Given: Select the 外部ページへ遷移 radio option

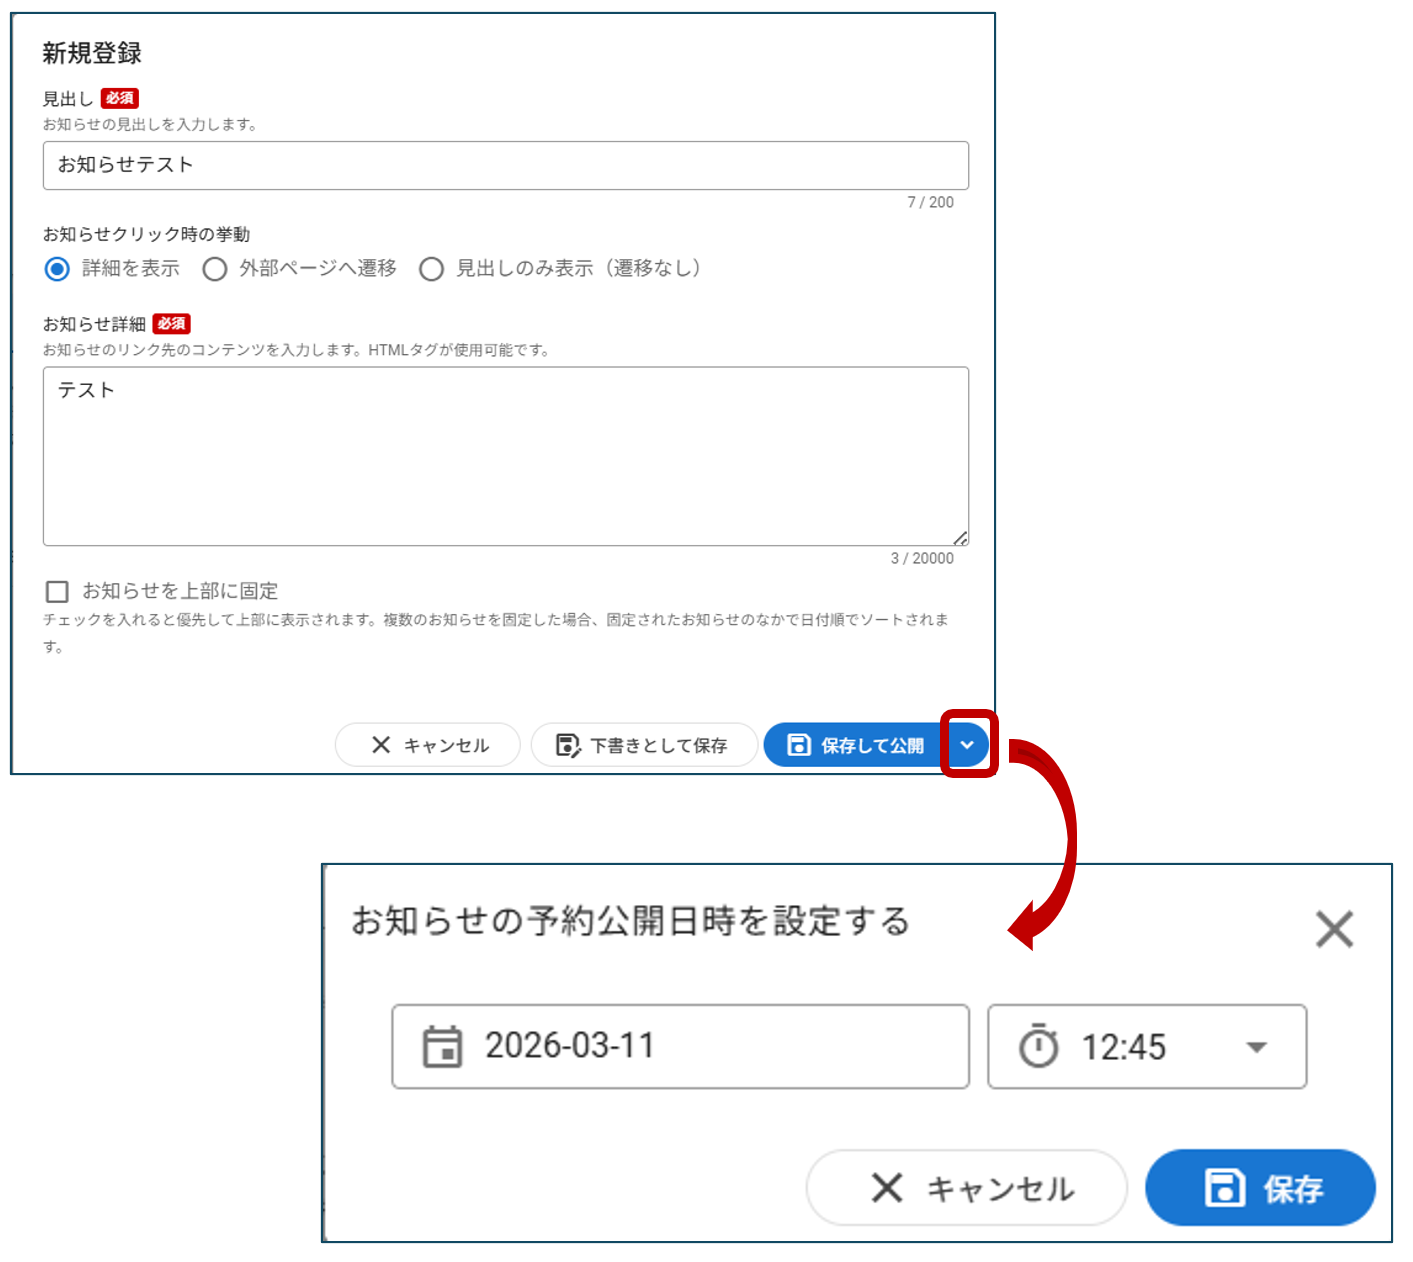Looking at the screenshot, I should pyautogui.click(x=215, y=269).
